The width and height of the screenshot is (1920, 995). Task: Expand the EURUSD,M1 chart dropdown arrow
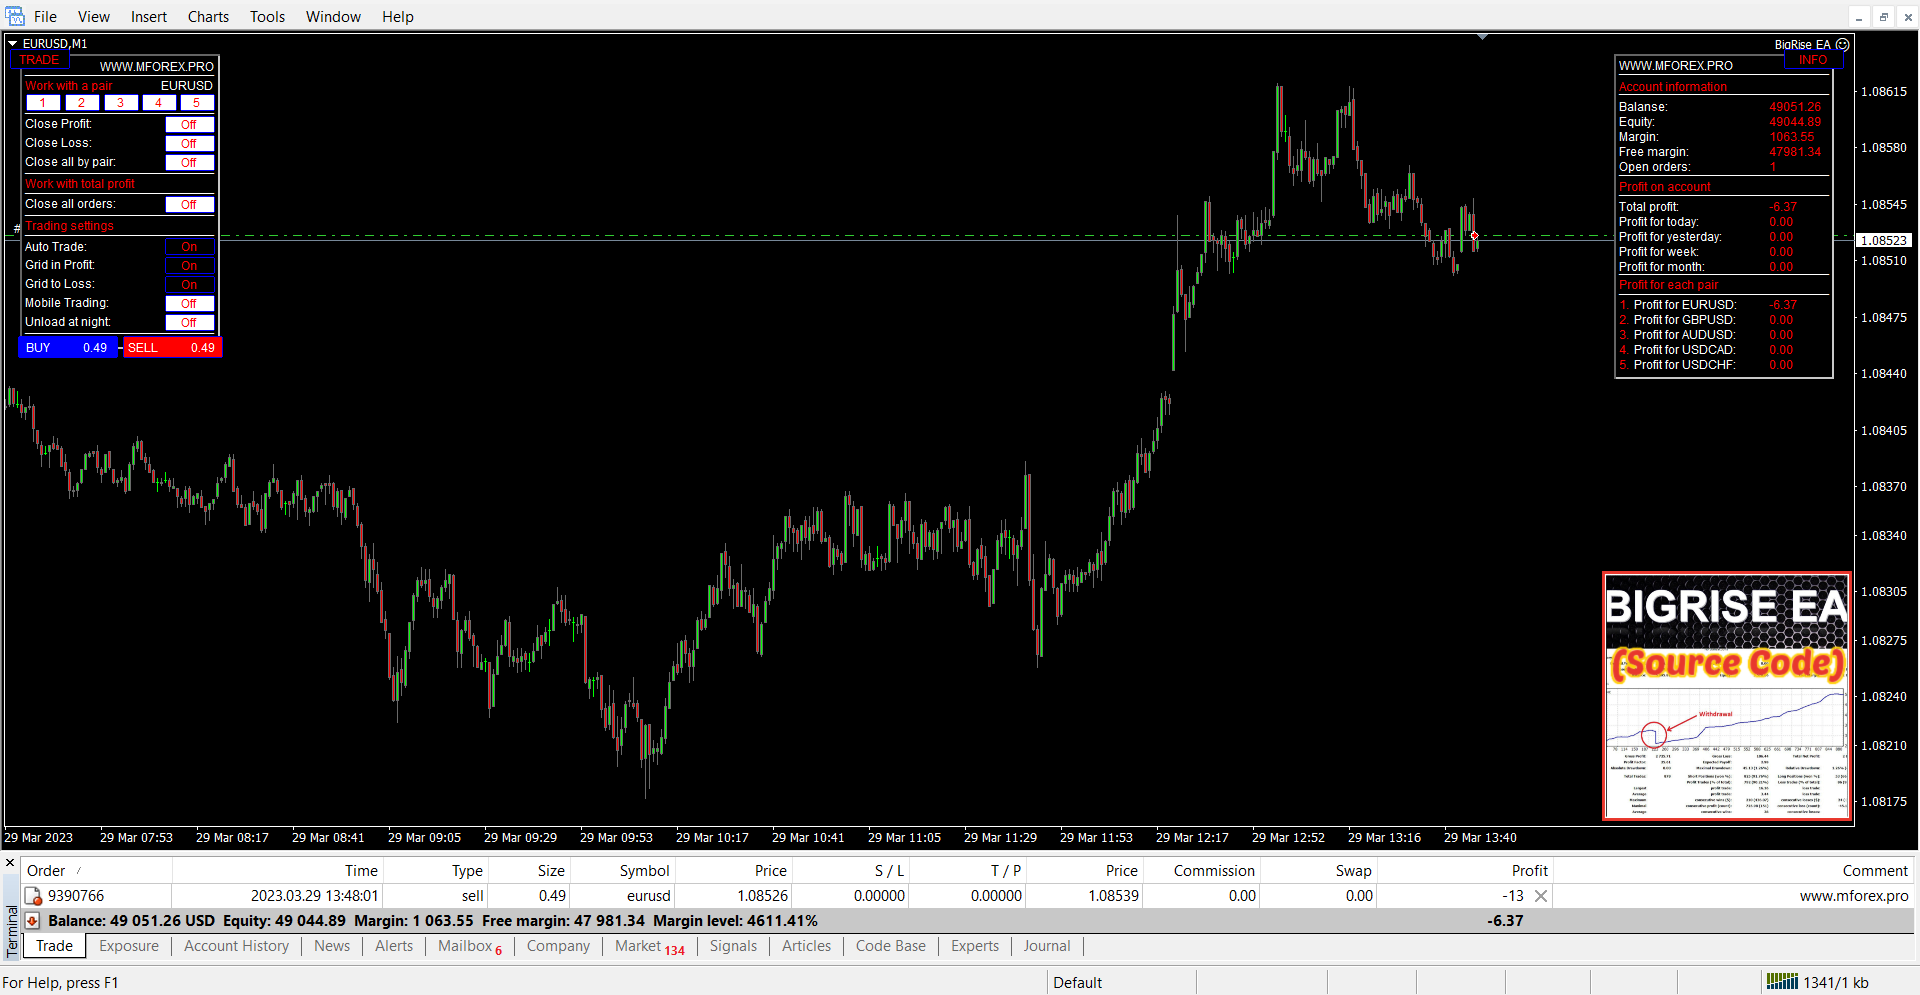coord(13,44)
